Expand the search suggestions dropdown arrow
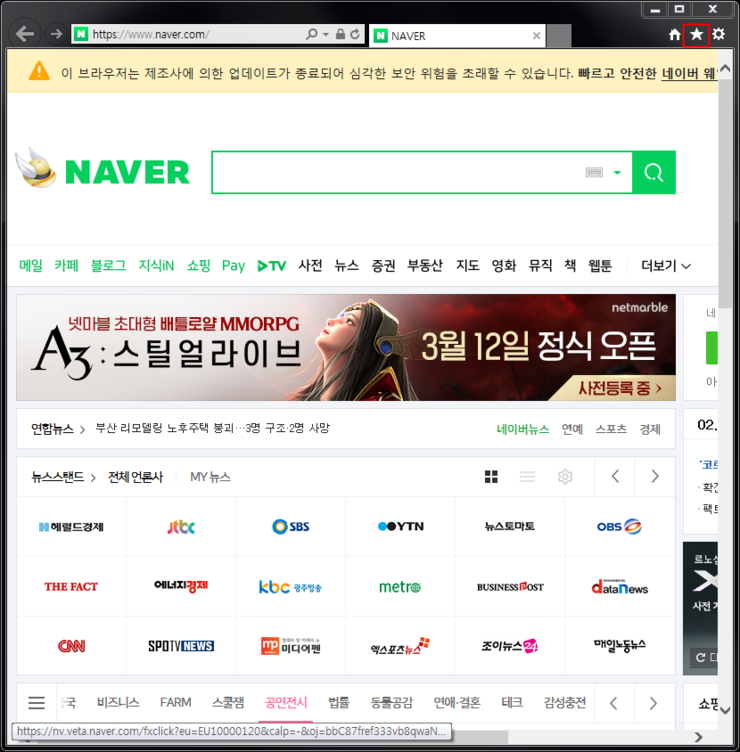The image size is (740, 752). point(617,173)
